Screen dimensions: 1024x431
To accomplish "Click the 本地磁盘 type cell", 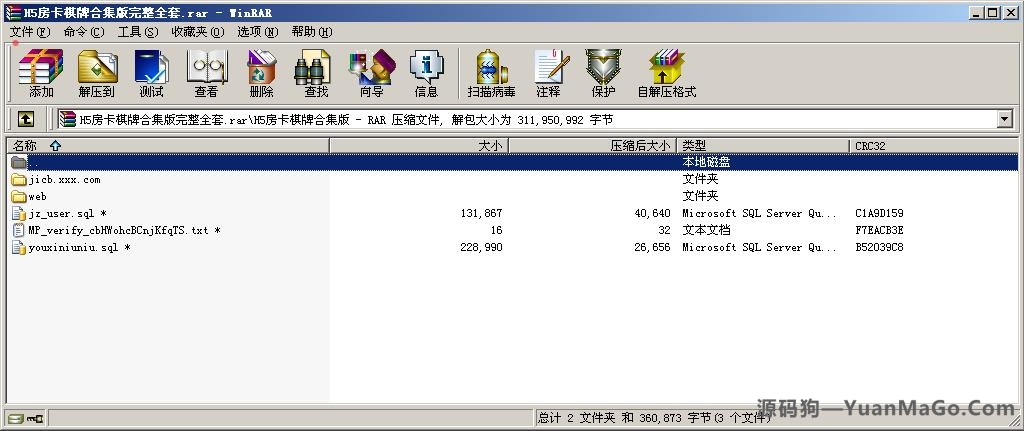I will (706, 162).
